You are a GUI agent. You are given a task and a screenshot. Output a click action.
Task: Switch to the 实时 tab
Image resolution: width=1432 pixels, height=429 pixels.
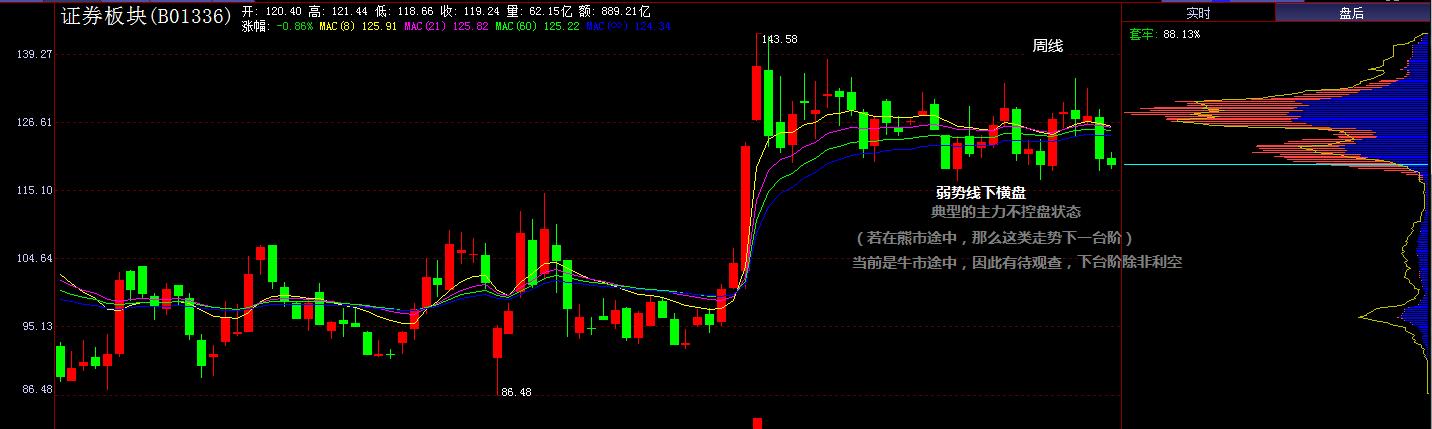(1198, 13)
